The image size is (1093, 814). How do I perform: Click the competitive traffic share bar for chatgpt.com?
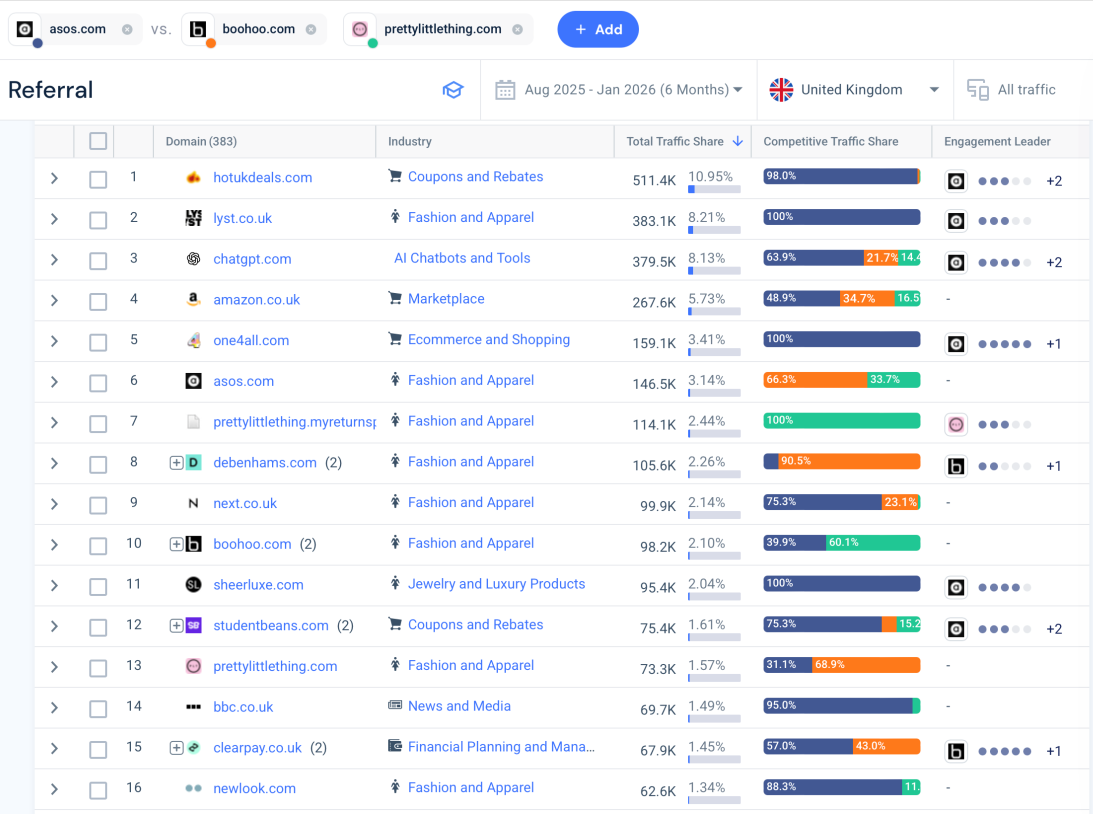[x=841, y=258]
